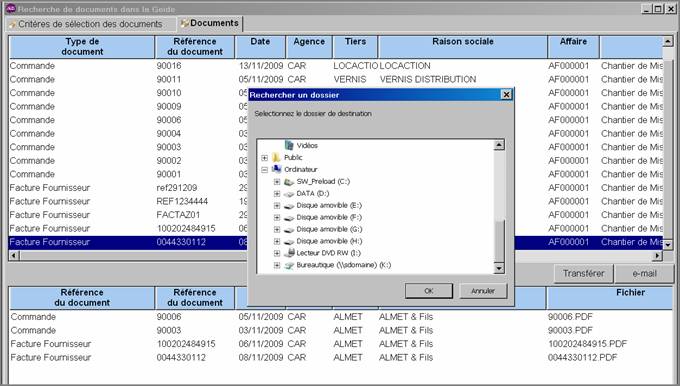Click the Tiers column header
The height and width of the screenshot is (386, 680).
(355, 46)
